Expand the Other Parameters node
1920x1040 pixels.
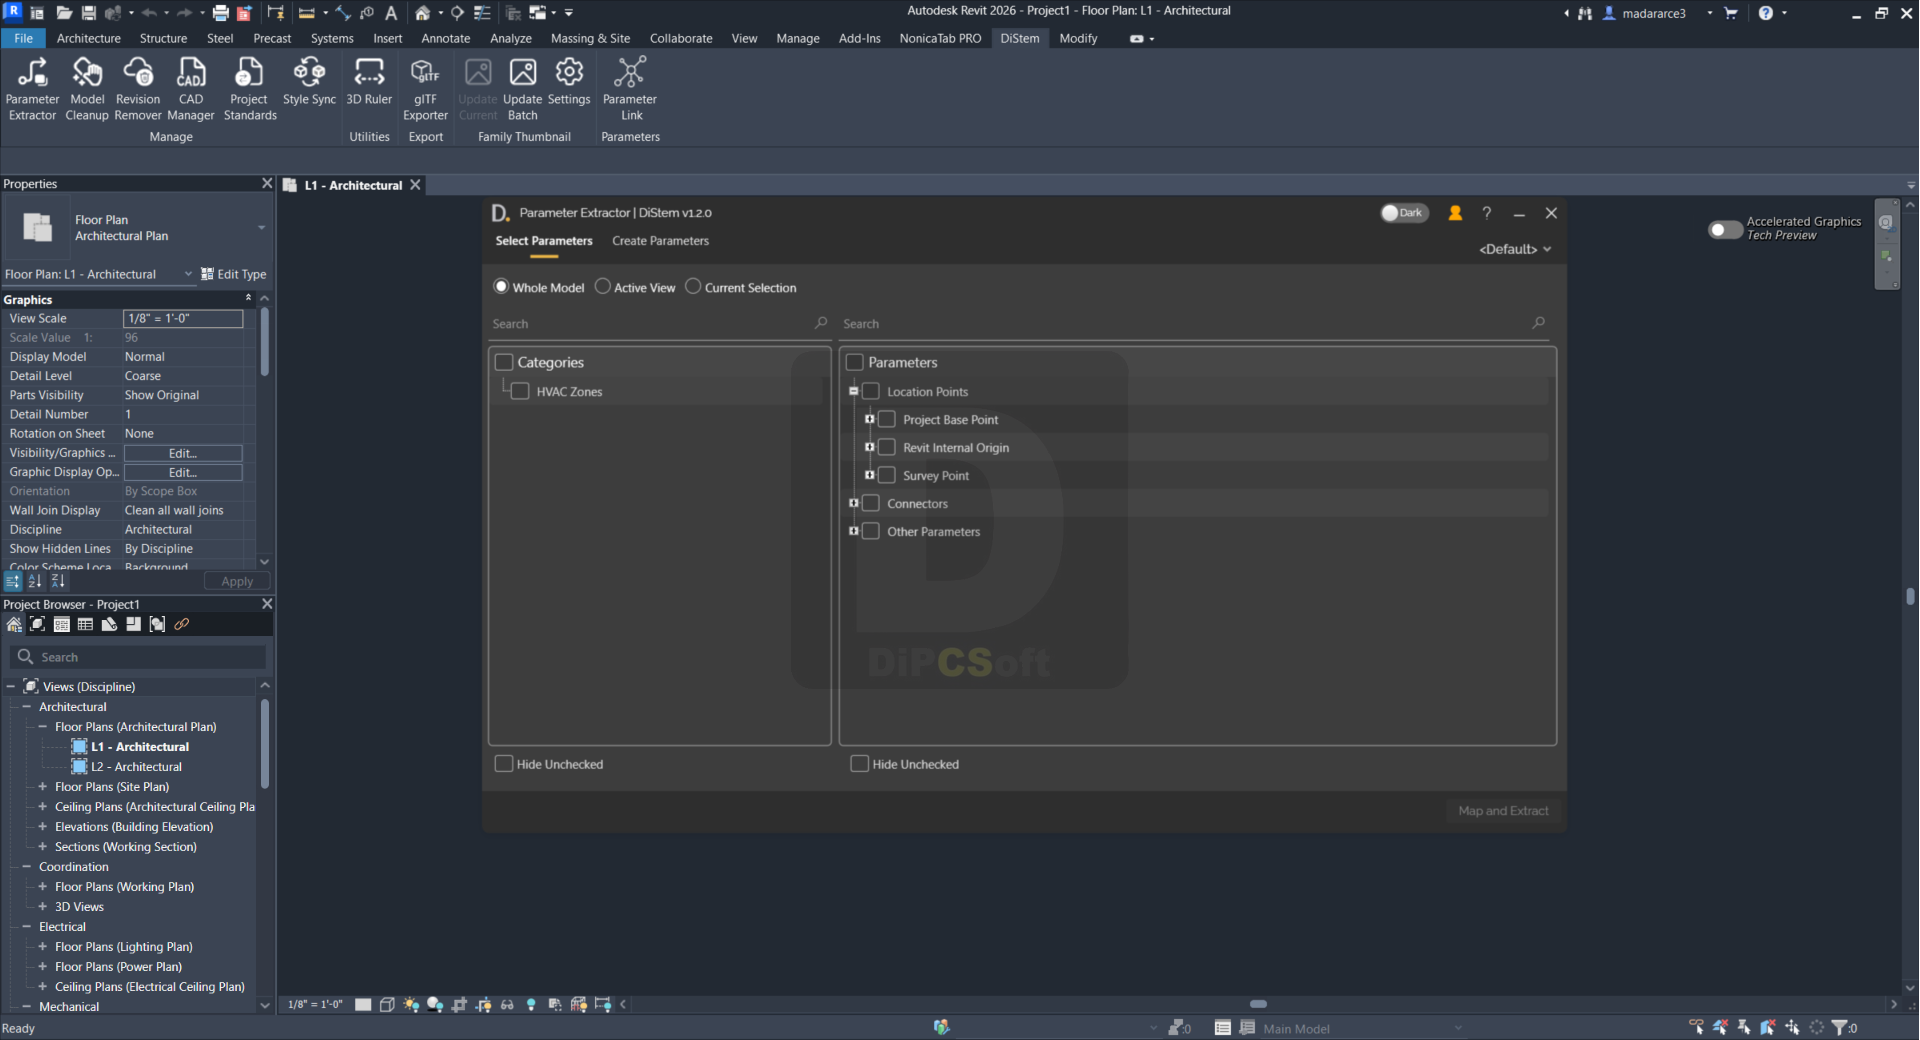(854, 531)
